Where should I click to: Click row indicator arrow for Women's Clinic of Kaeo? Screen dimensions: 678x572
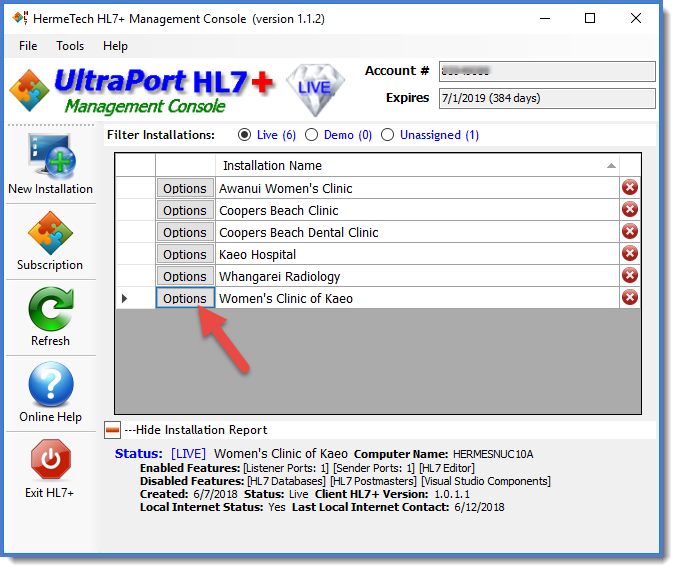coord(125,298)
